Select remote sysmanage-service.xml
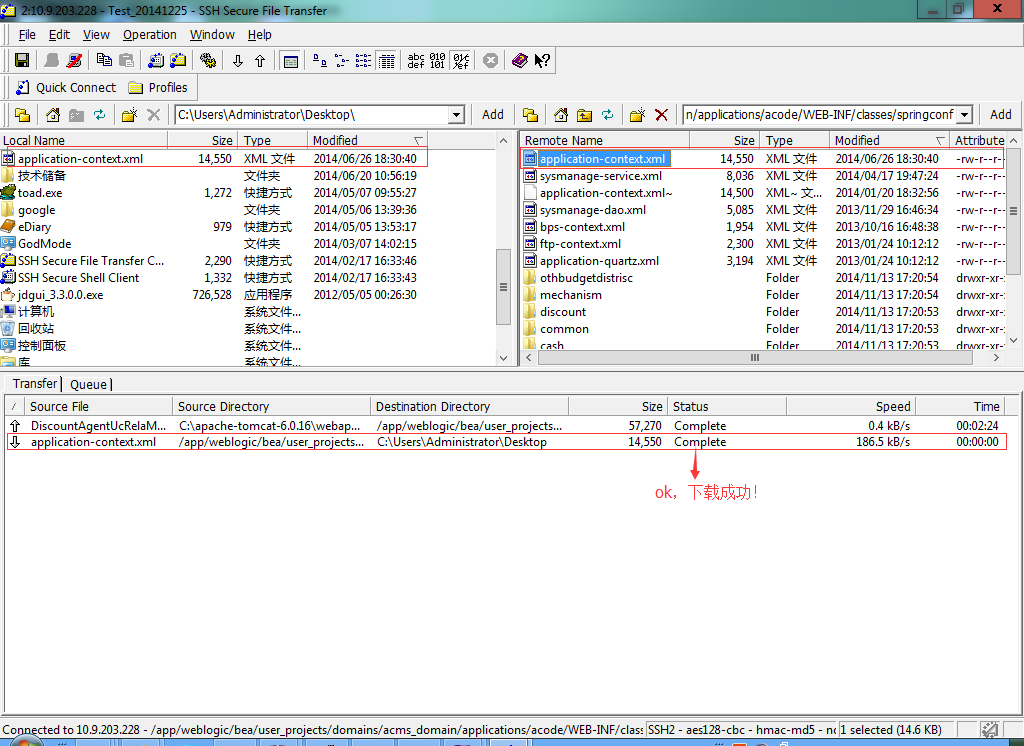This screenshot has width=1024, height=746. coord(600,176)
